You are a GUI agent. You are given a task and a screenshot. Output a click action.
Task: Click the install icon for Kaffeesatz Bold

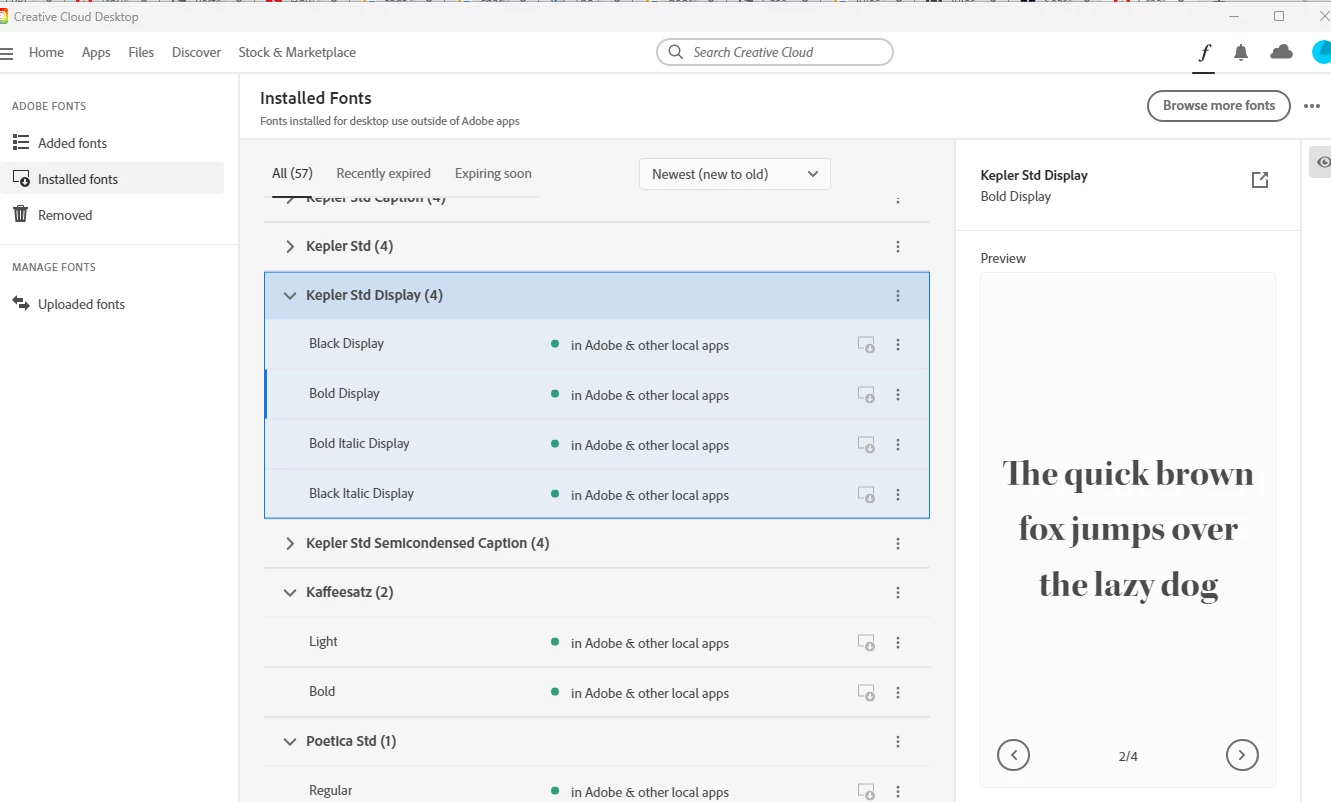(x=866, y=693)
